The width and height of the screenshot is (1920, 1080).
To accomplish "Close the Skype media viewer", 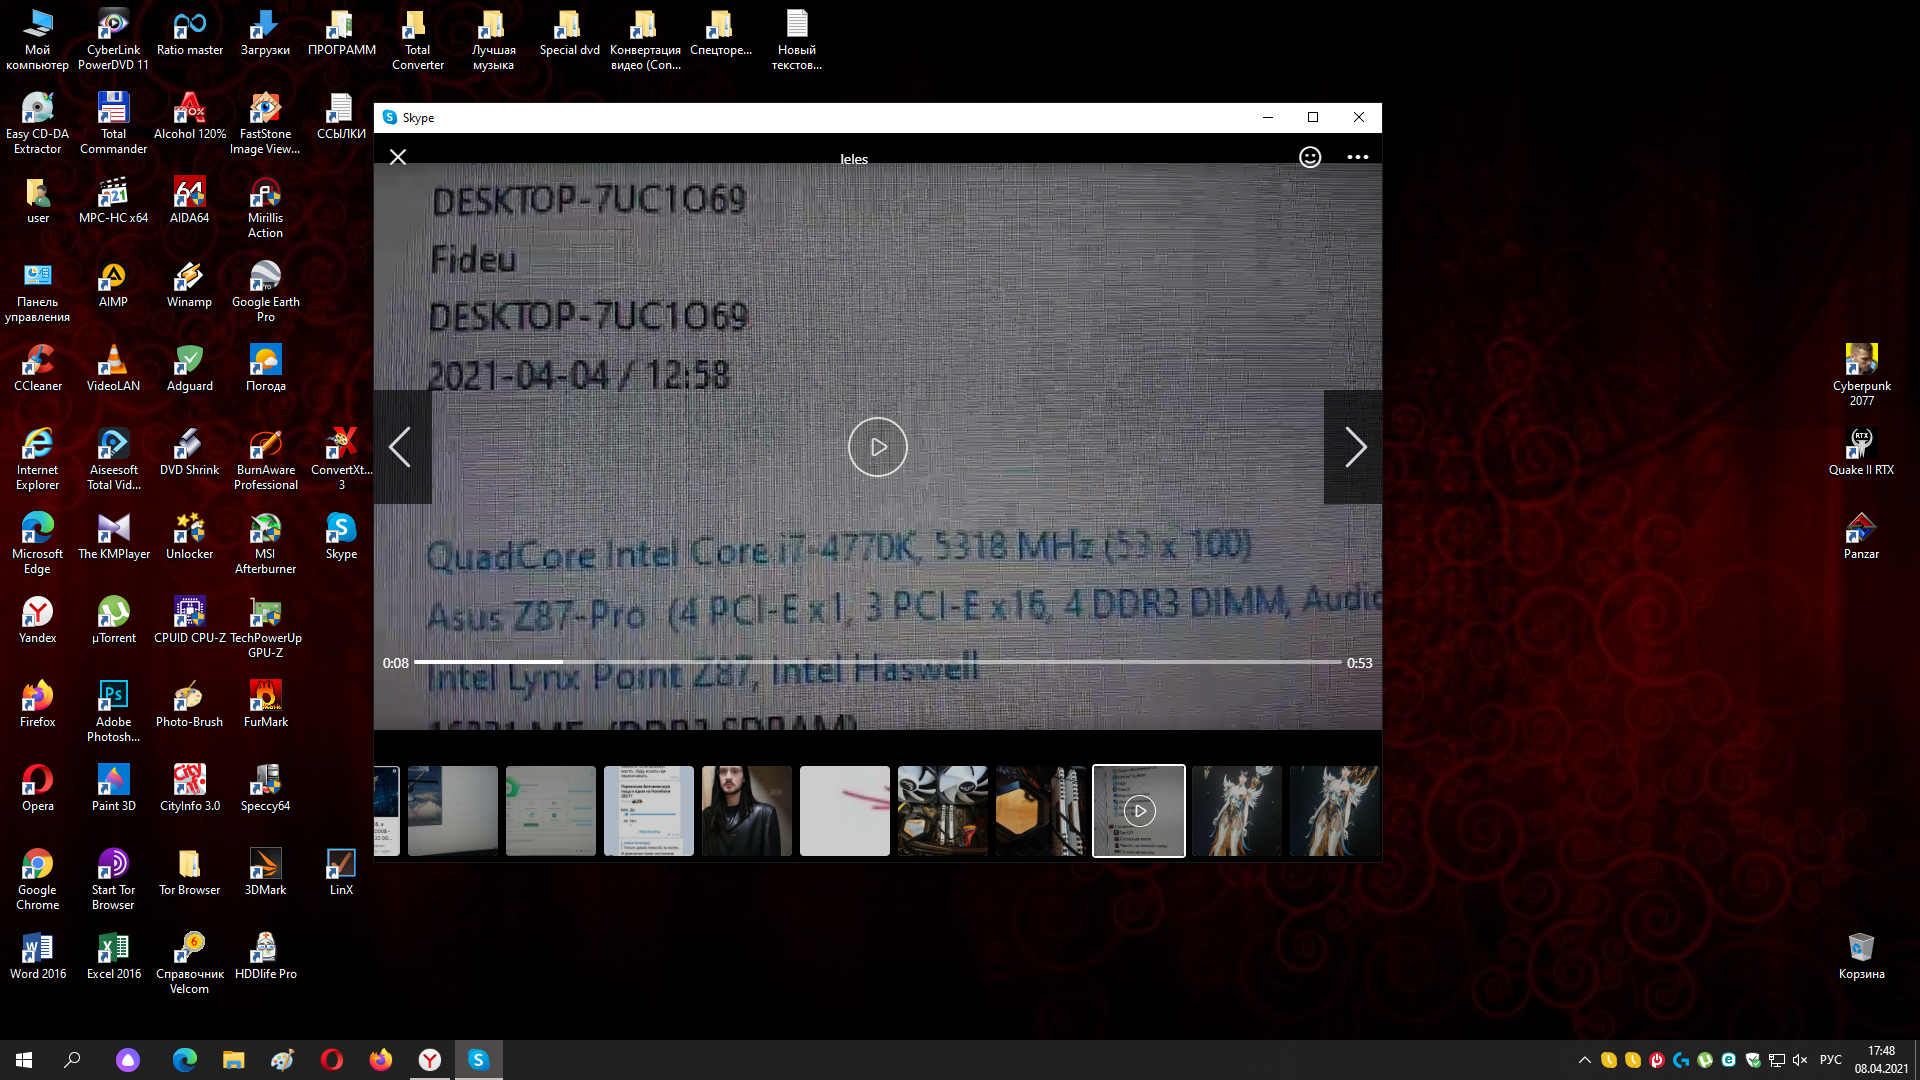I will tap(398, 157).
